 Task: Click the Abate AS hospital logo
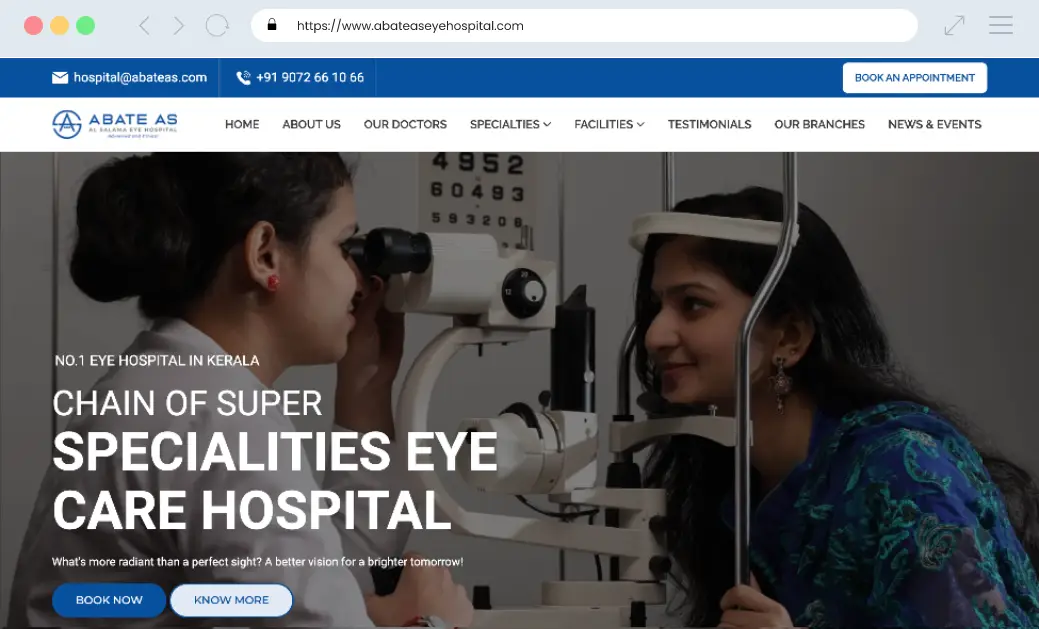coord(115,124)
